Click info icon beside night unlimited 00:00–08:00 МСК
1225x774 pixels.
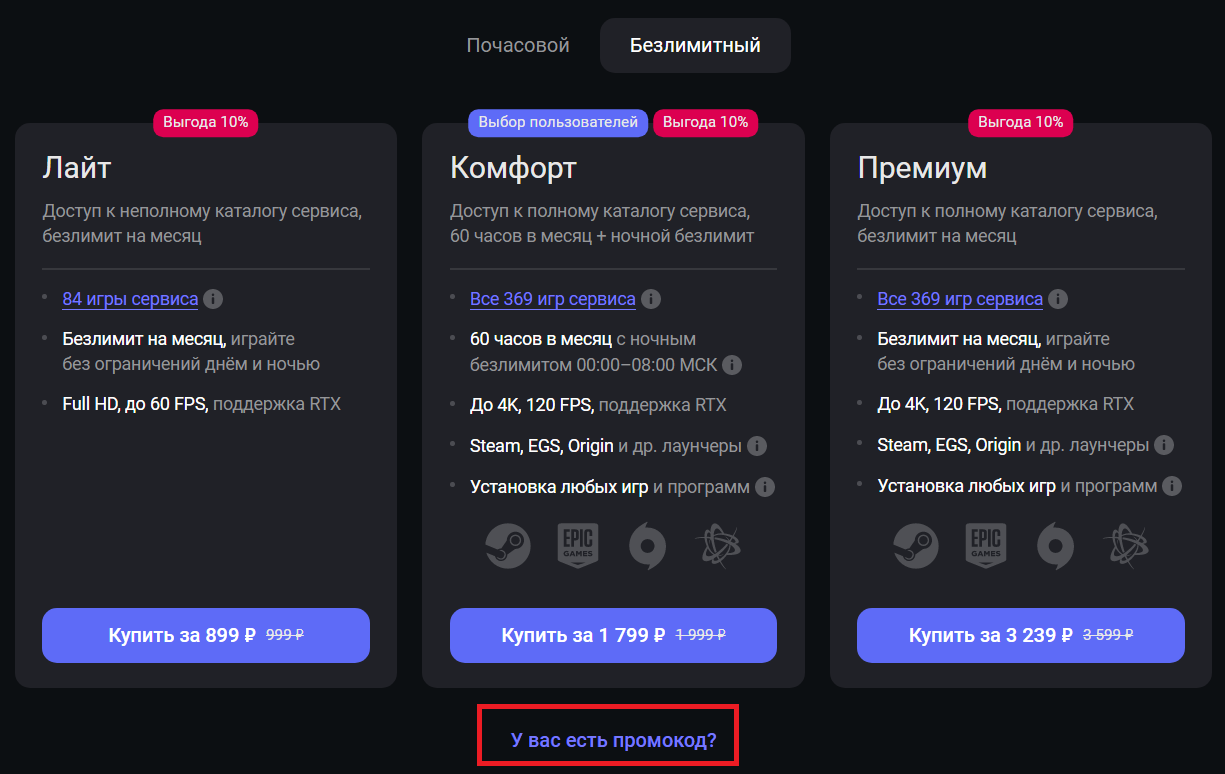point(732,365)
